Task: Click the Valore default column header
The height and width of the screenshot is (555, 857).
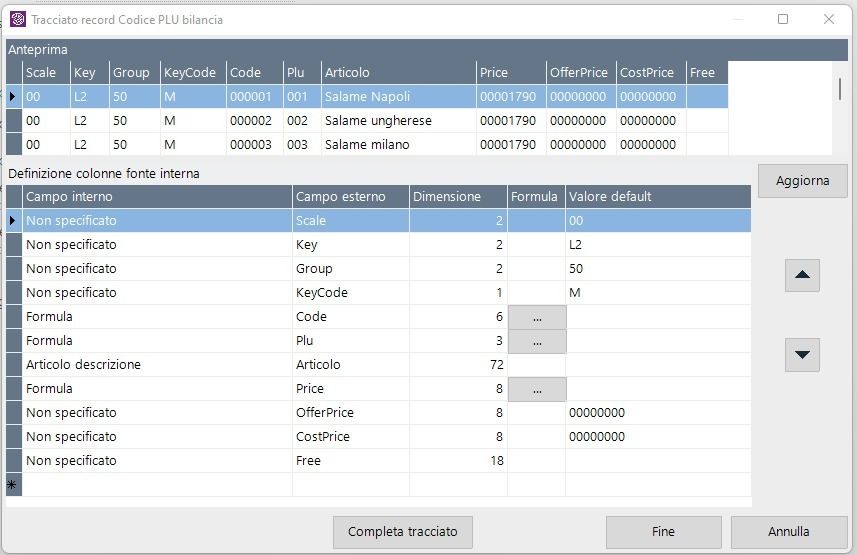Action: pos(657,197)
